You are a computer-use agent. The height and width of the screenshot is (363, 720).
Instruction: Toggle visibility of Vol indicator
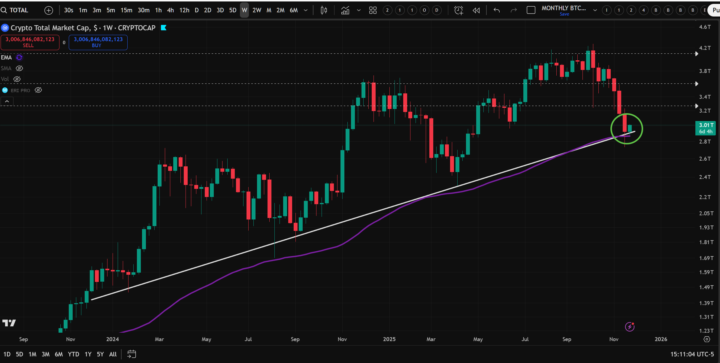click(17, 79)
